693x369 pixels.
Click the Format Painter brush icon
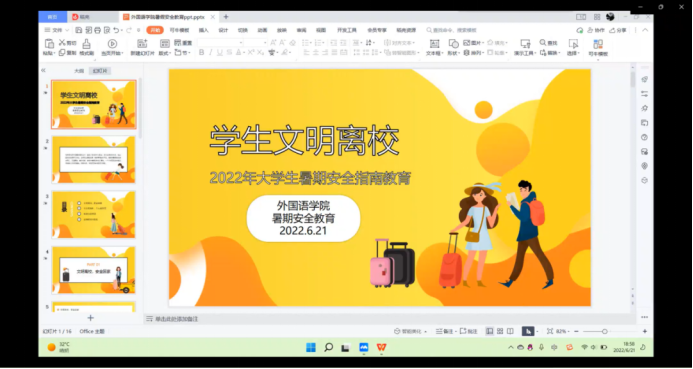coord(87,44)
